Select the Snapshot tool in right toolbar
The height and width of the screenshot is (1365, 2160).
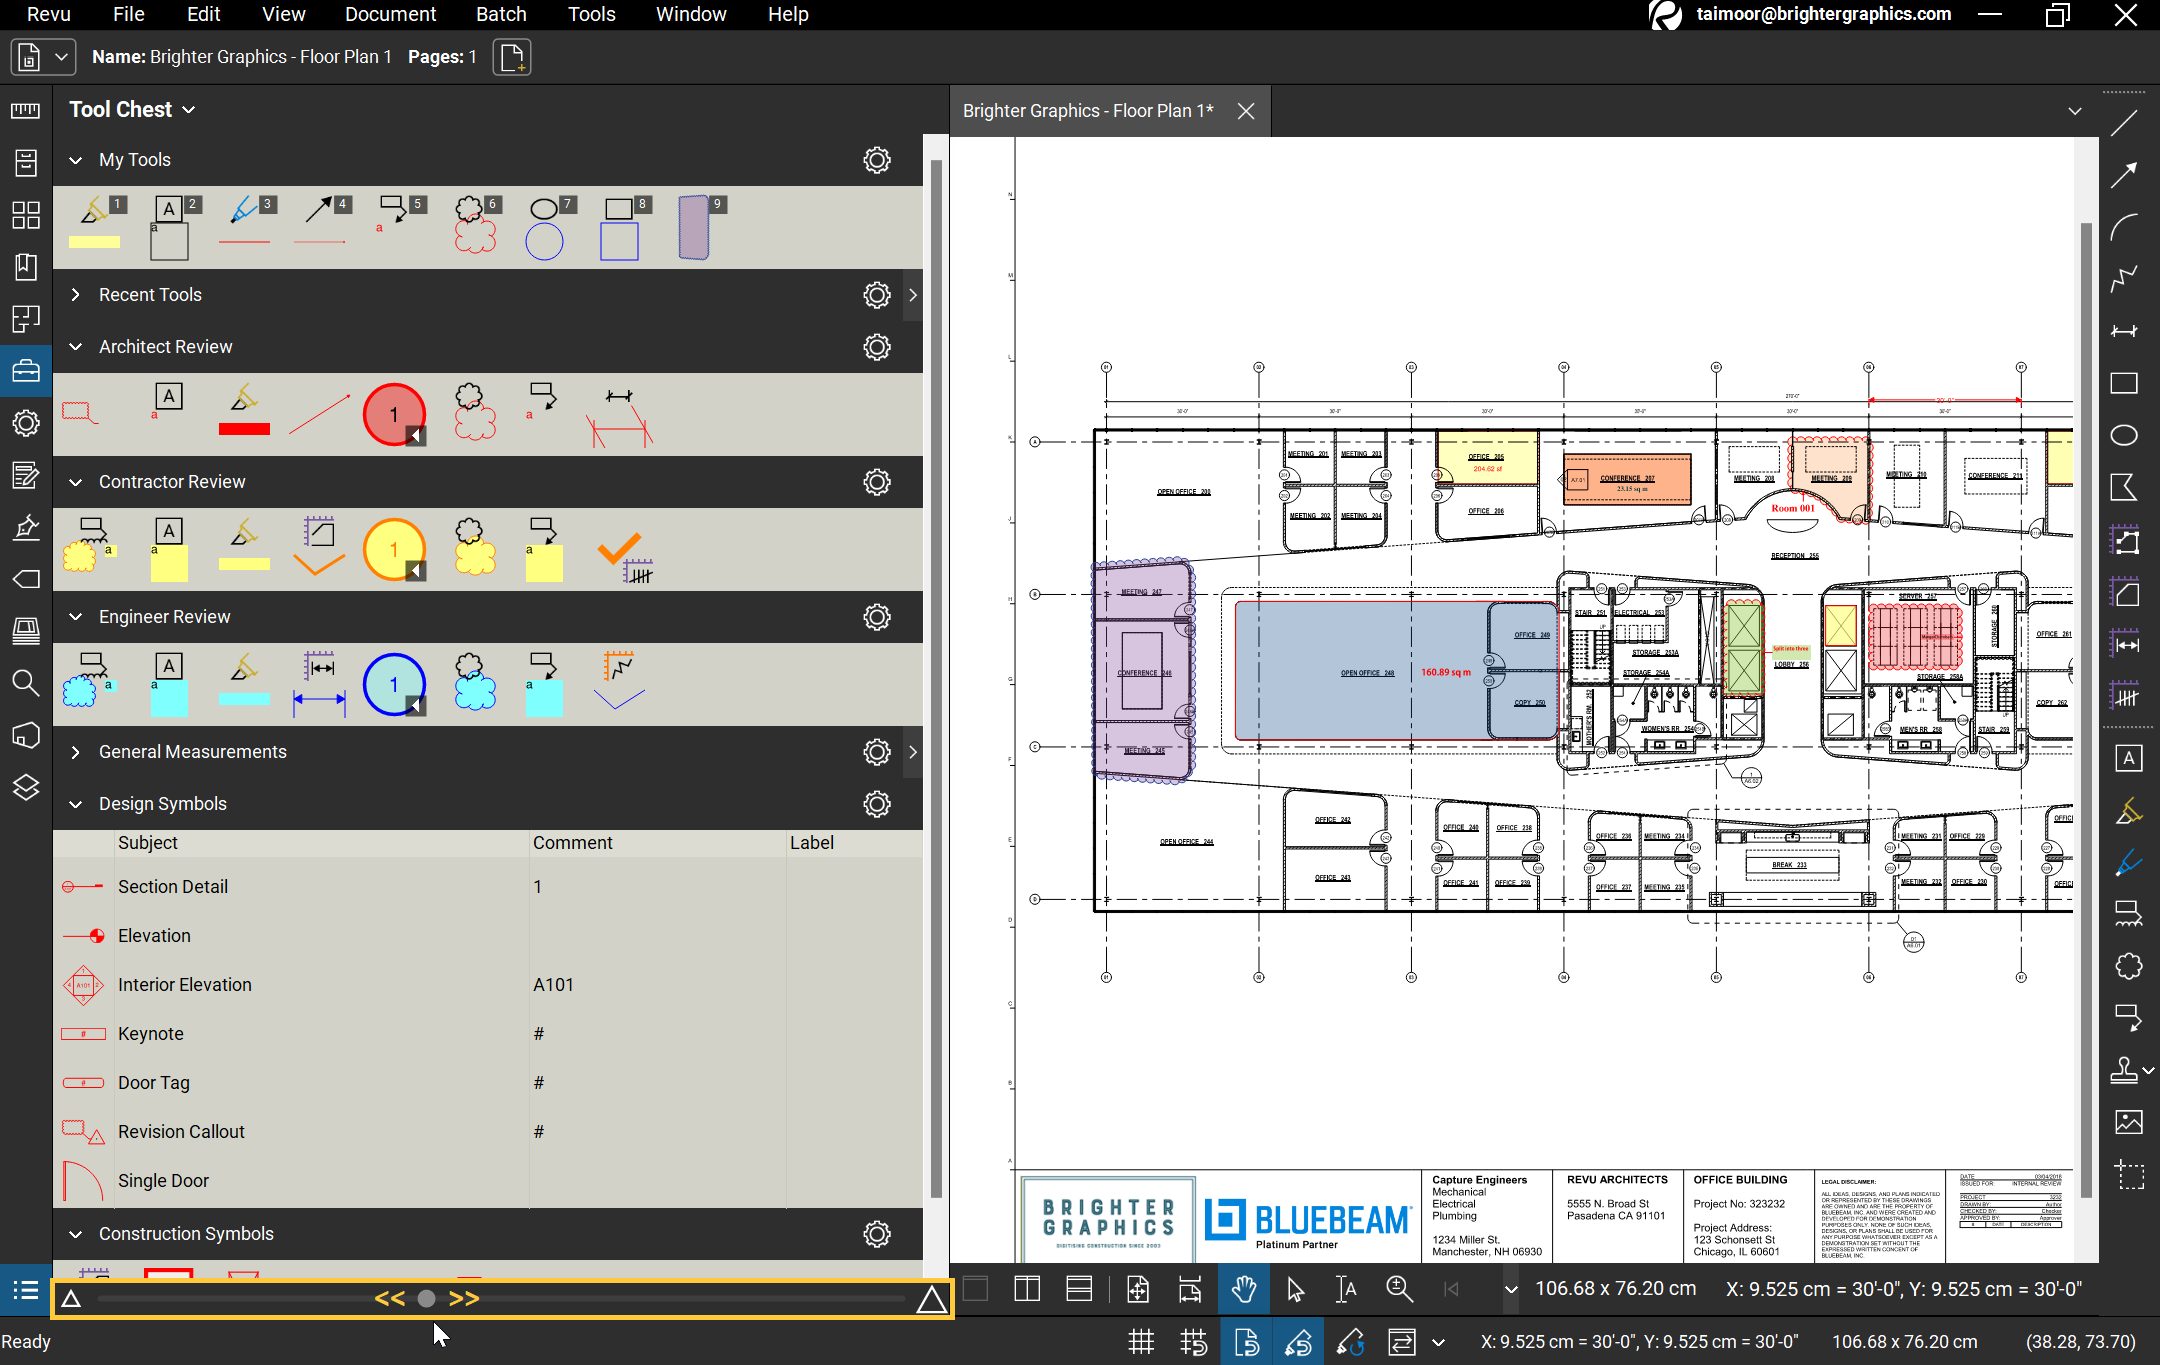2128,1174
